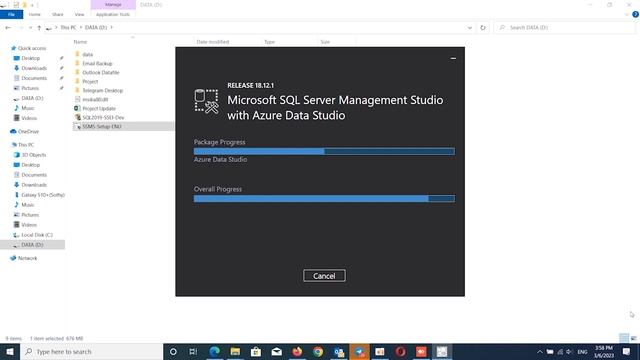Open Galaxy S10+ device in navigation pane
640x360 pixels.
43,195
